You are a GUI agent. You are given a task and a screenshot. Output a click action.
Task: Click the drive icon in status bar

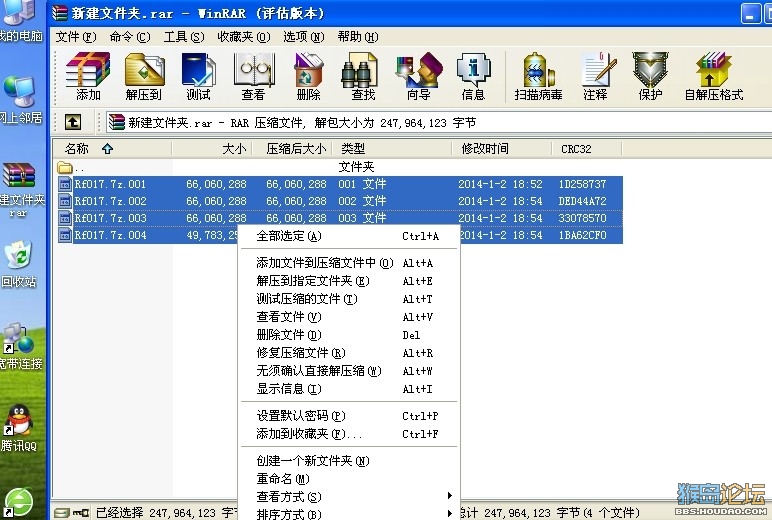pos(62,513)
